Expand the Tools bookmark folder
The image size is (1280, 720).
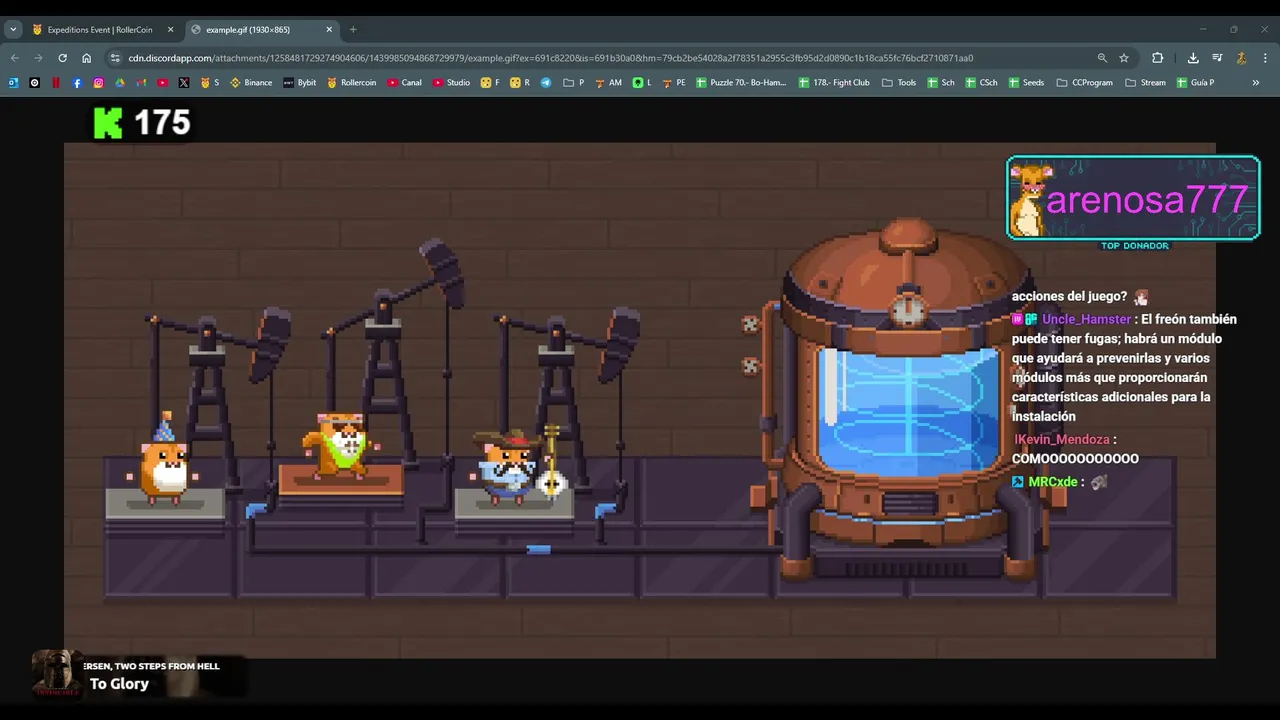coord(899,83)
